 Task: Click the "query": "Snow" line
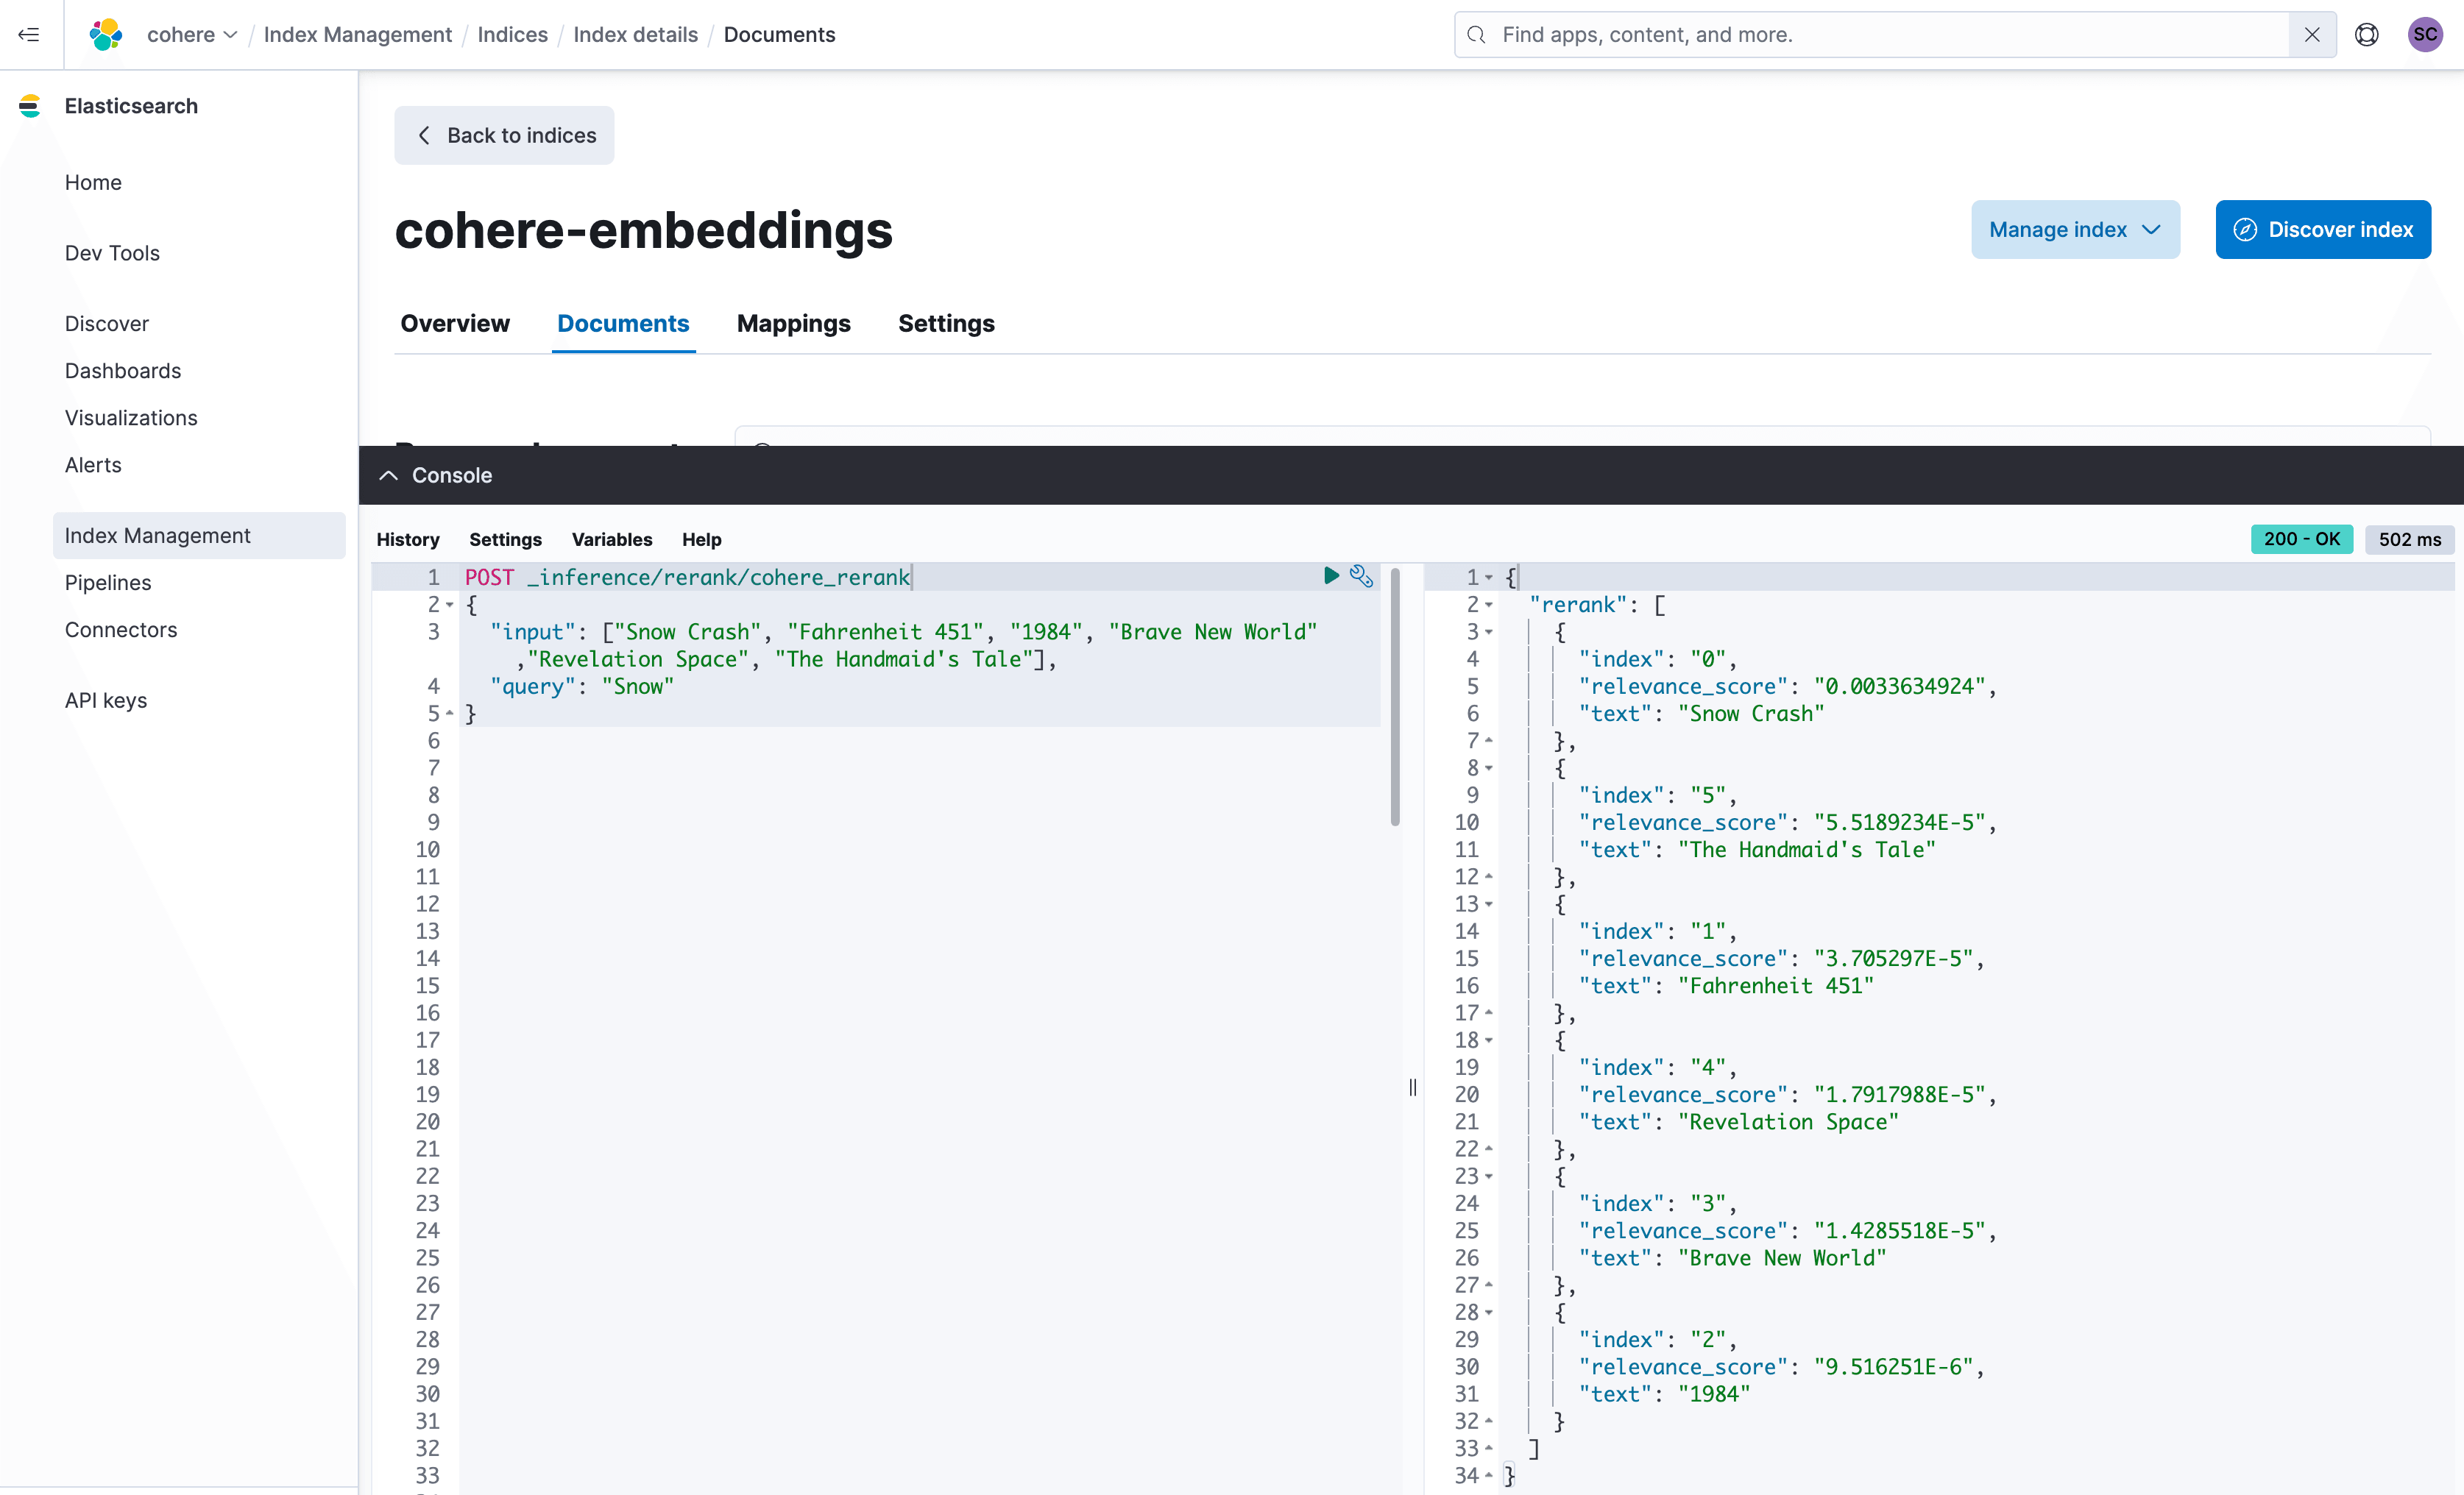582,687
